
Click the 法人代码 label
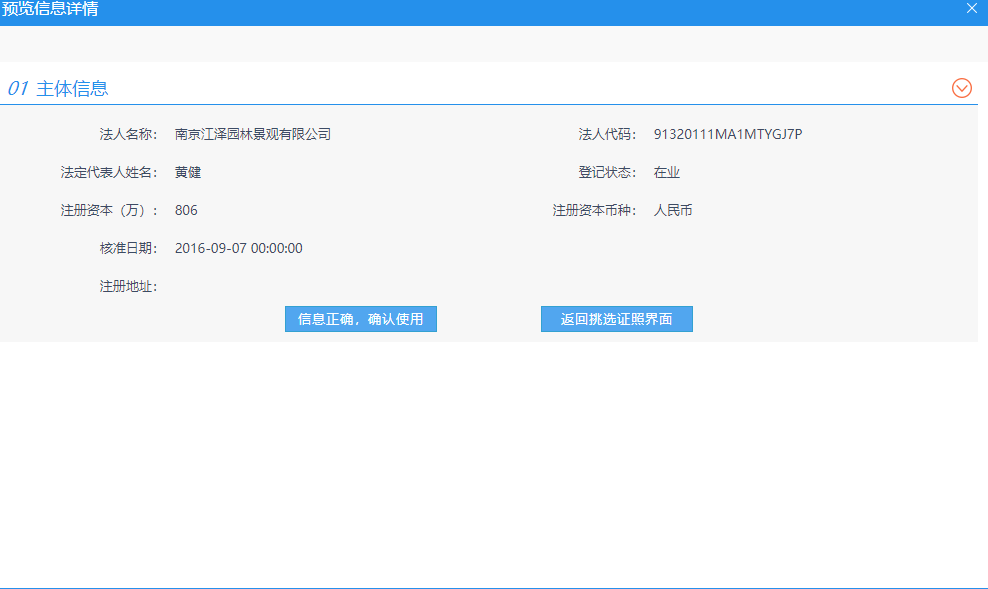point(607,134)
